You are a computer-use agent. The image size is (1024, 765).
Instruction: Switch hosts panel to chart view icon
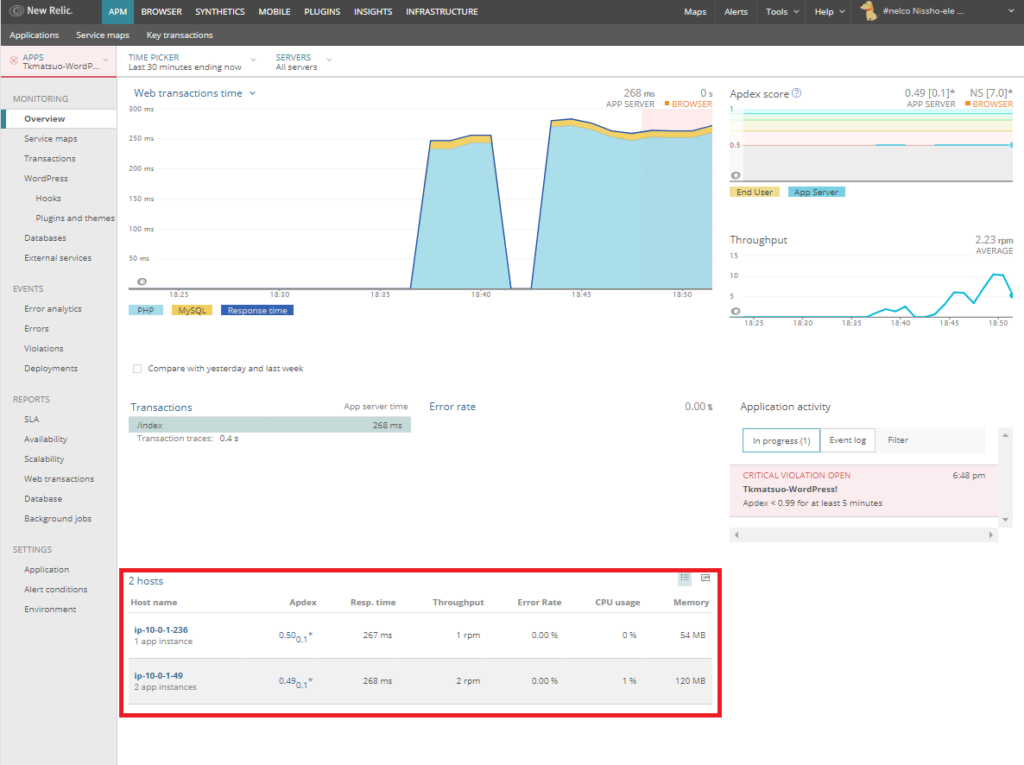pyautogui.click(x=705, y=578)
